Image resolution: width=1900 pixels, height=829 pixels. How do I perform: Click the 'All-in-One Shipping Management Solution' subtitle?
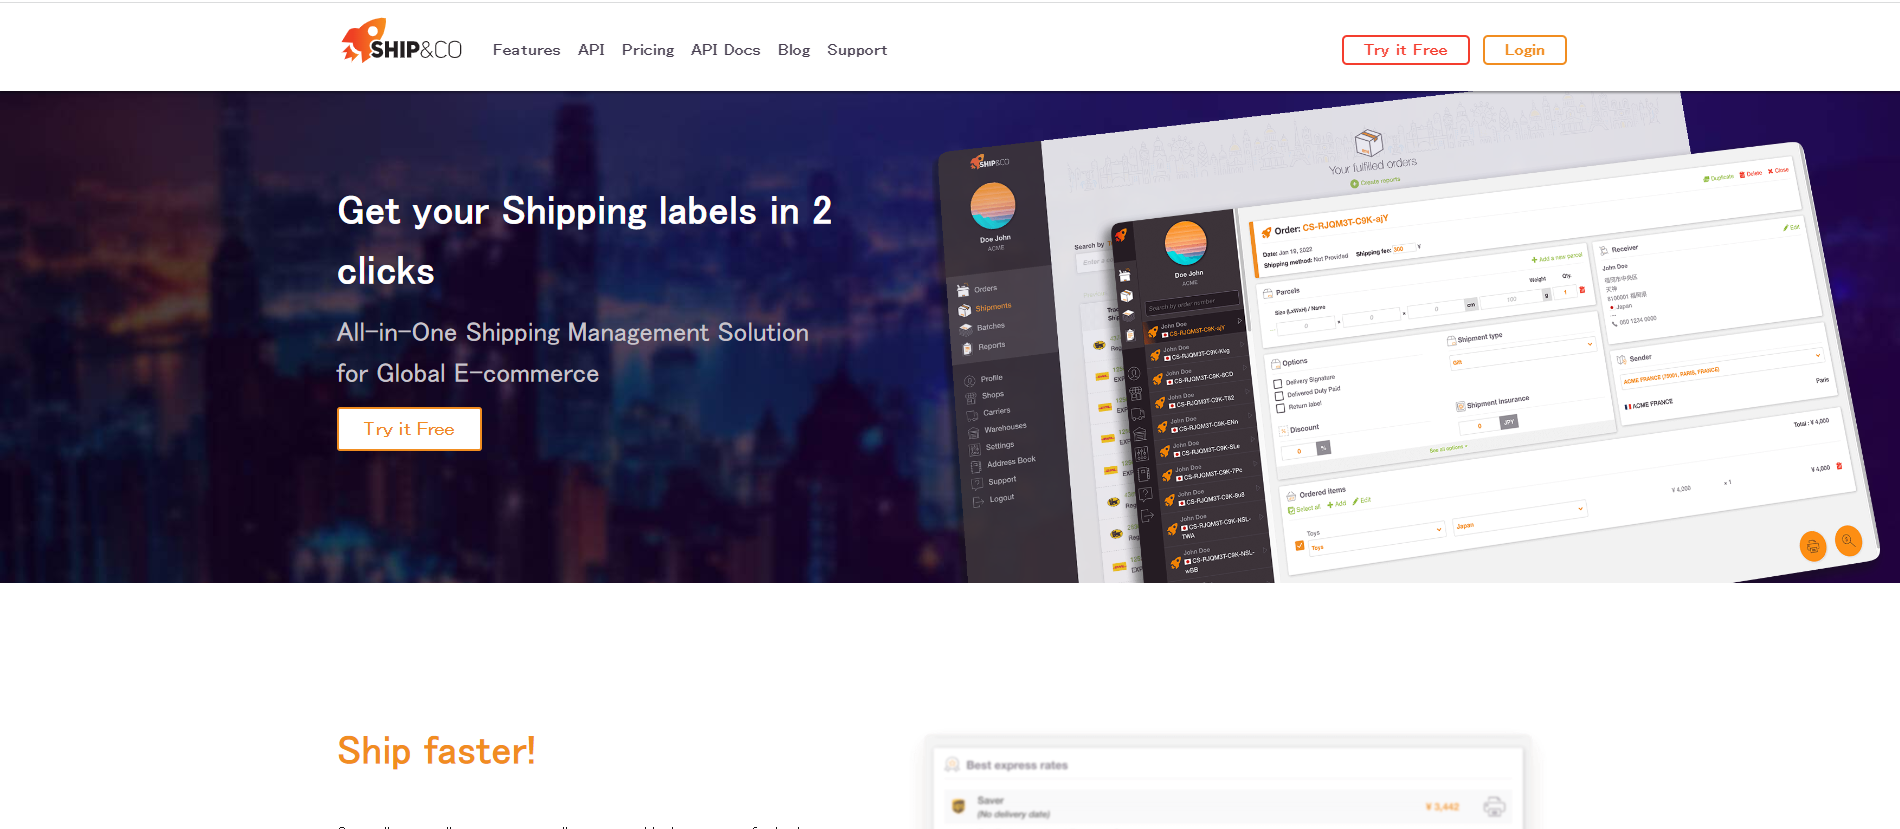pos(573,333)
